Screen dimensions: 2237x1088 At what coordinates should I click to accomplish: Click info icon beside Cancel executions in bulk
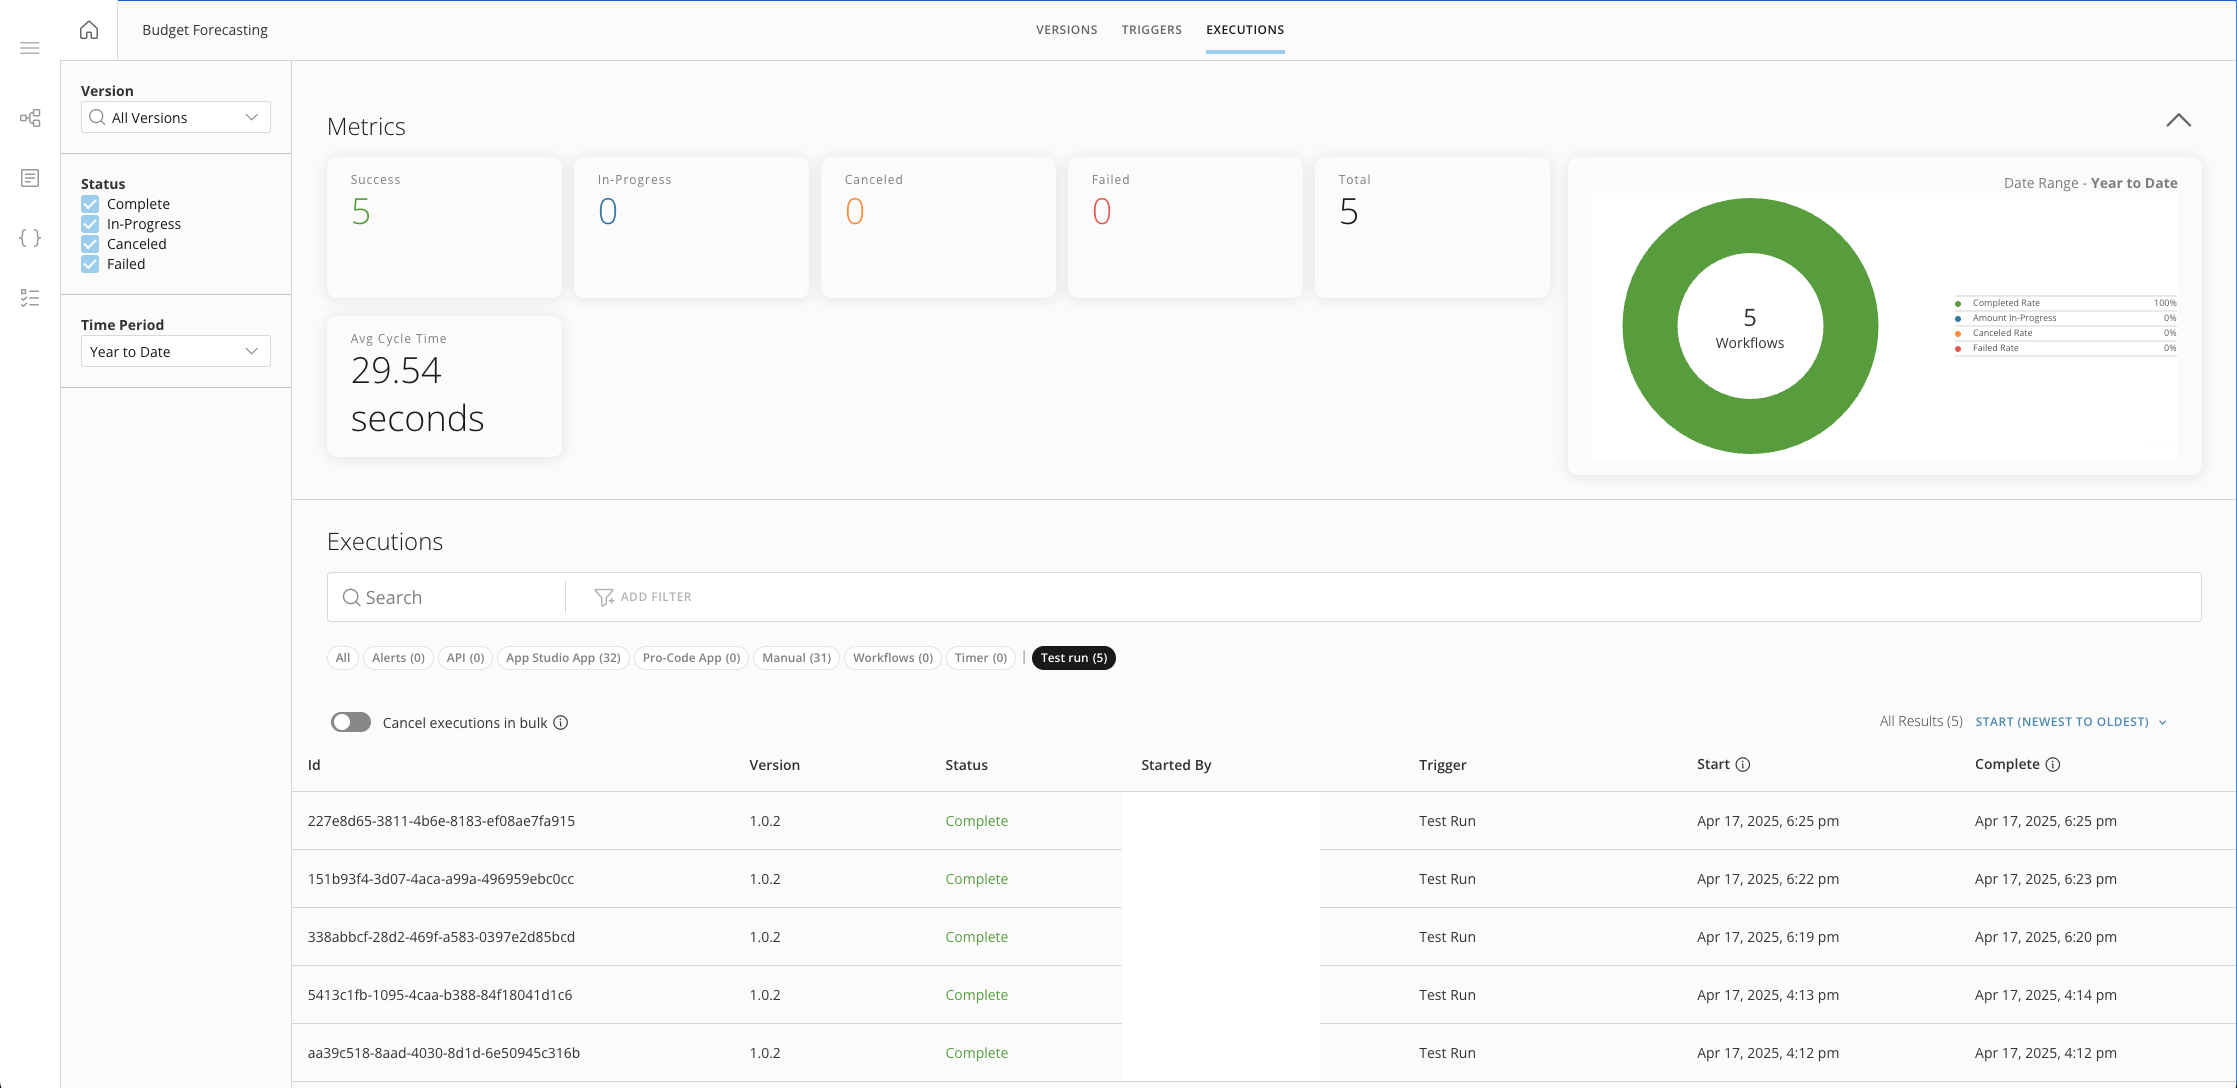[x=561, y=723]
